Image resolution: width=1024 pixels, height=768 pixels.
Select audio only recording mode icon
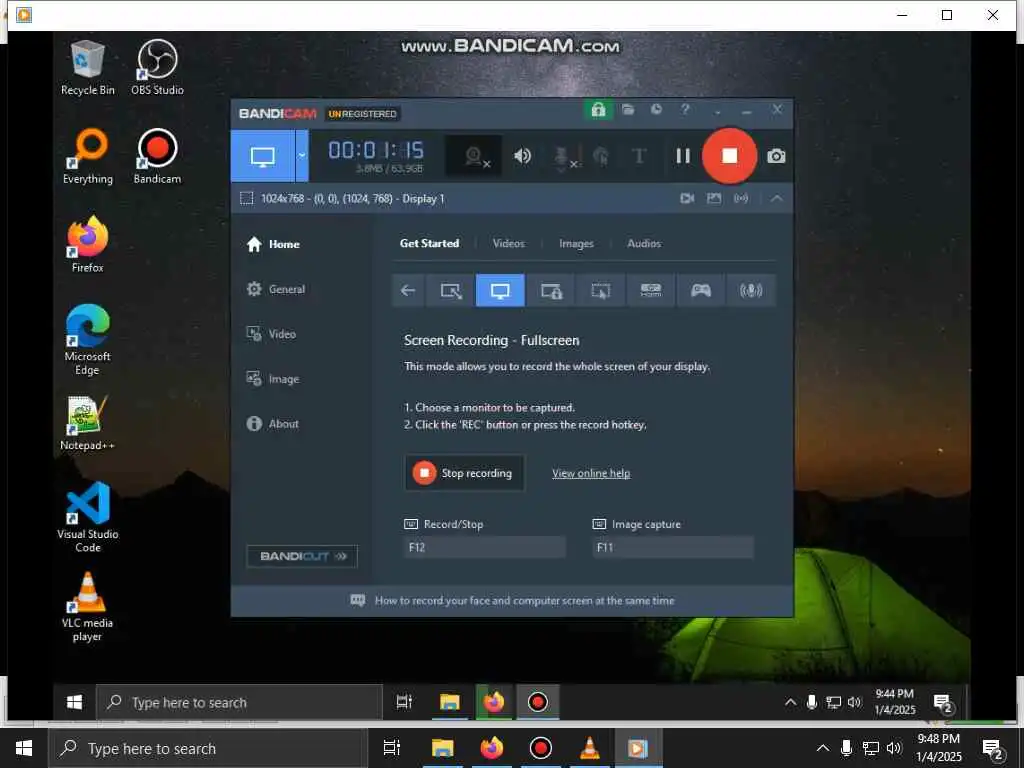pyautogui.click(x=751, y=290)
